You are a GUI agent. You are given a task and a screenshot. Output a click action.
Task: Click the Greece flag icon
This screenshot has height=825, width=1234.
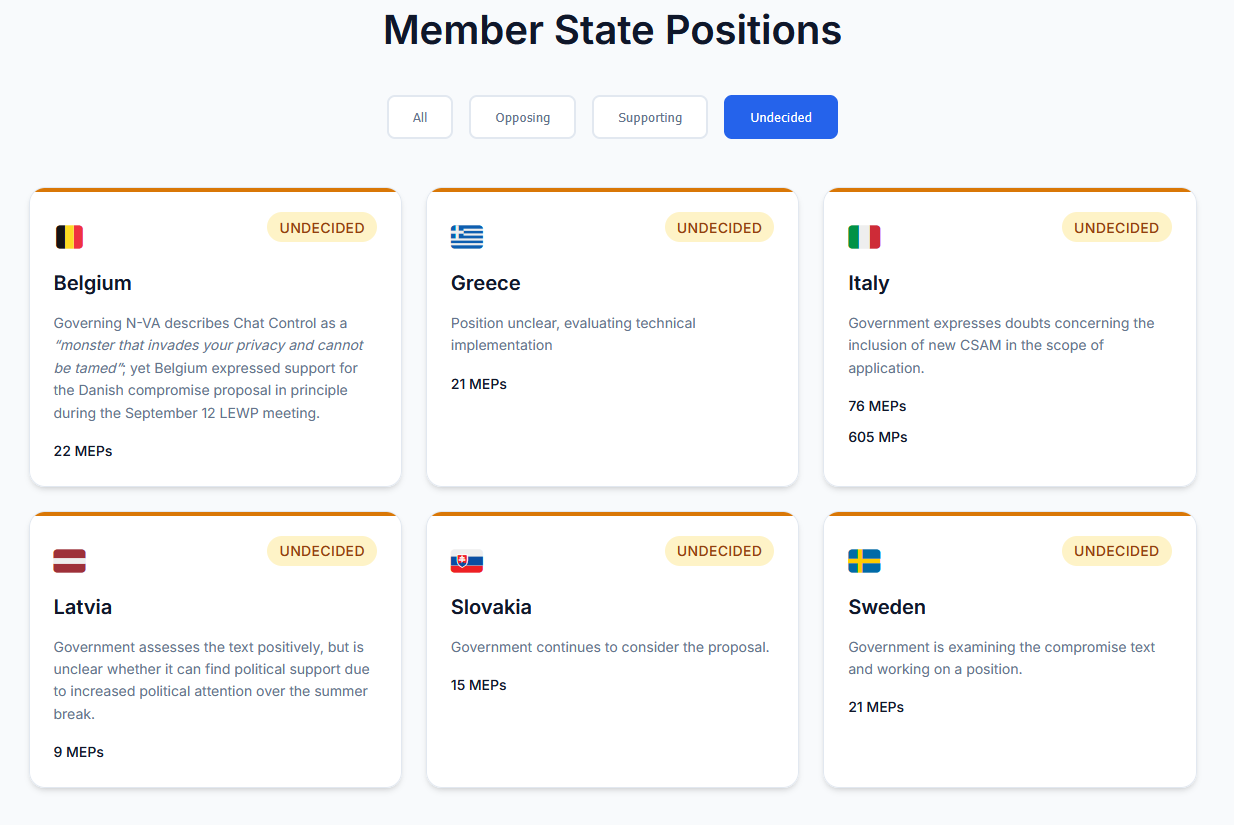[x=467, y=237]
